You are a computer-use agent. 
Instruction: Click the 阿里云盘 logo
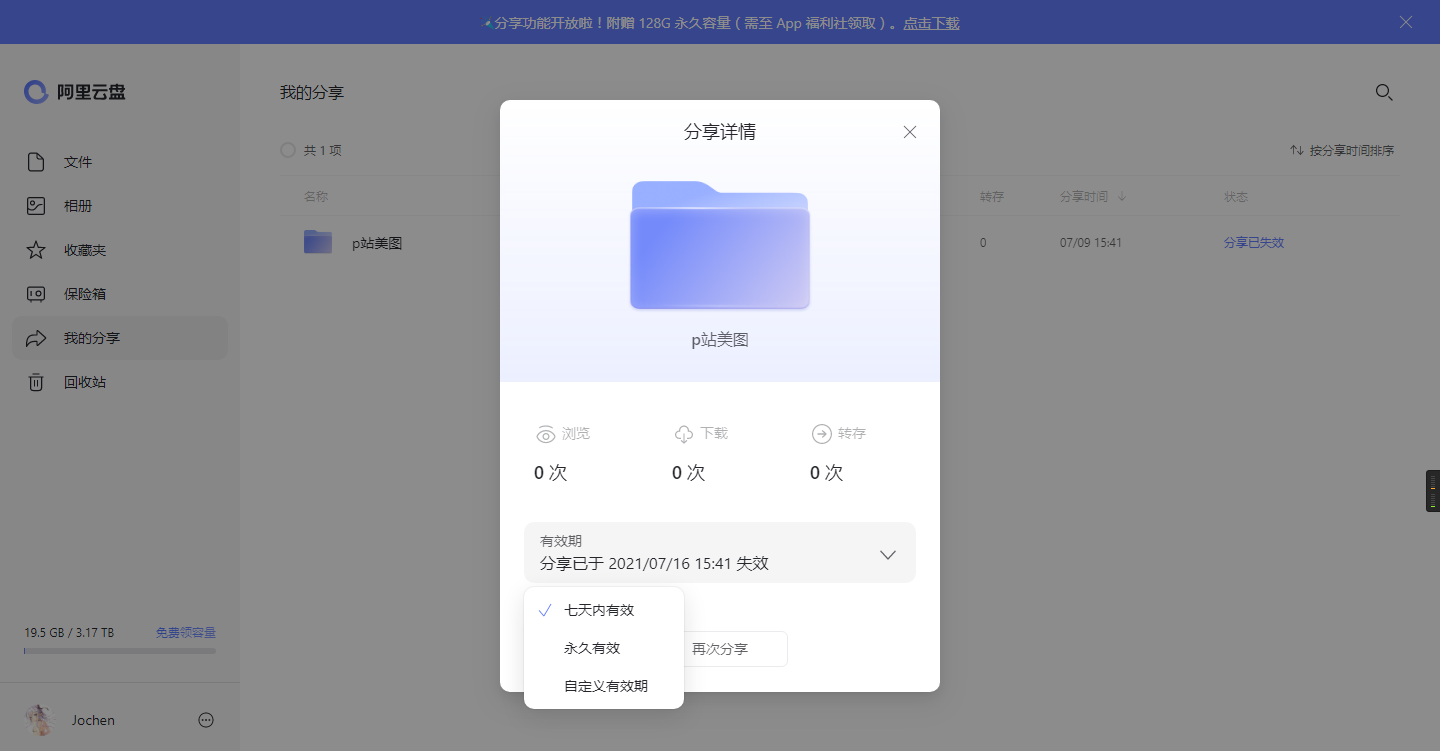(75, 92)
